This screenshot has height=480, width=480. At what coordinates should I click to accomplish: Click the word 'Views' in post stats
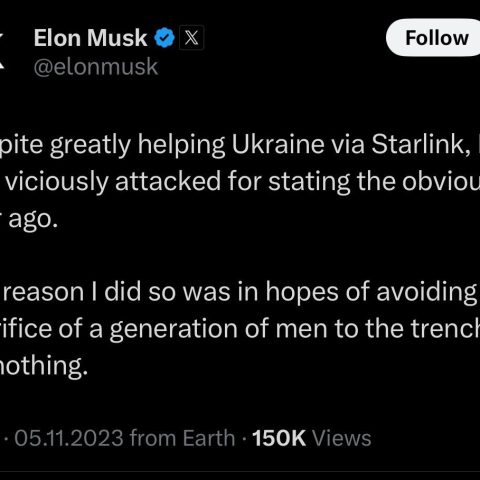point(342,438)
